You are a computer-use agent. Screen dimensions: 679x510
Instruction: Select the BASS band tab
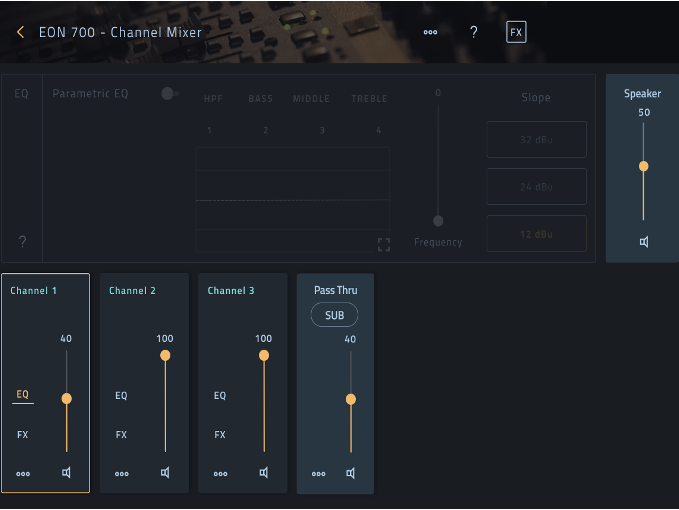(260, 99)
